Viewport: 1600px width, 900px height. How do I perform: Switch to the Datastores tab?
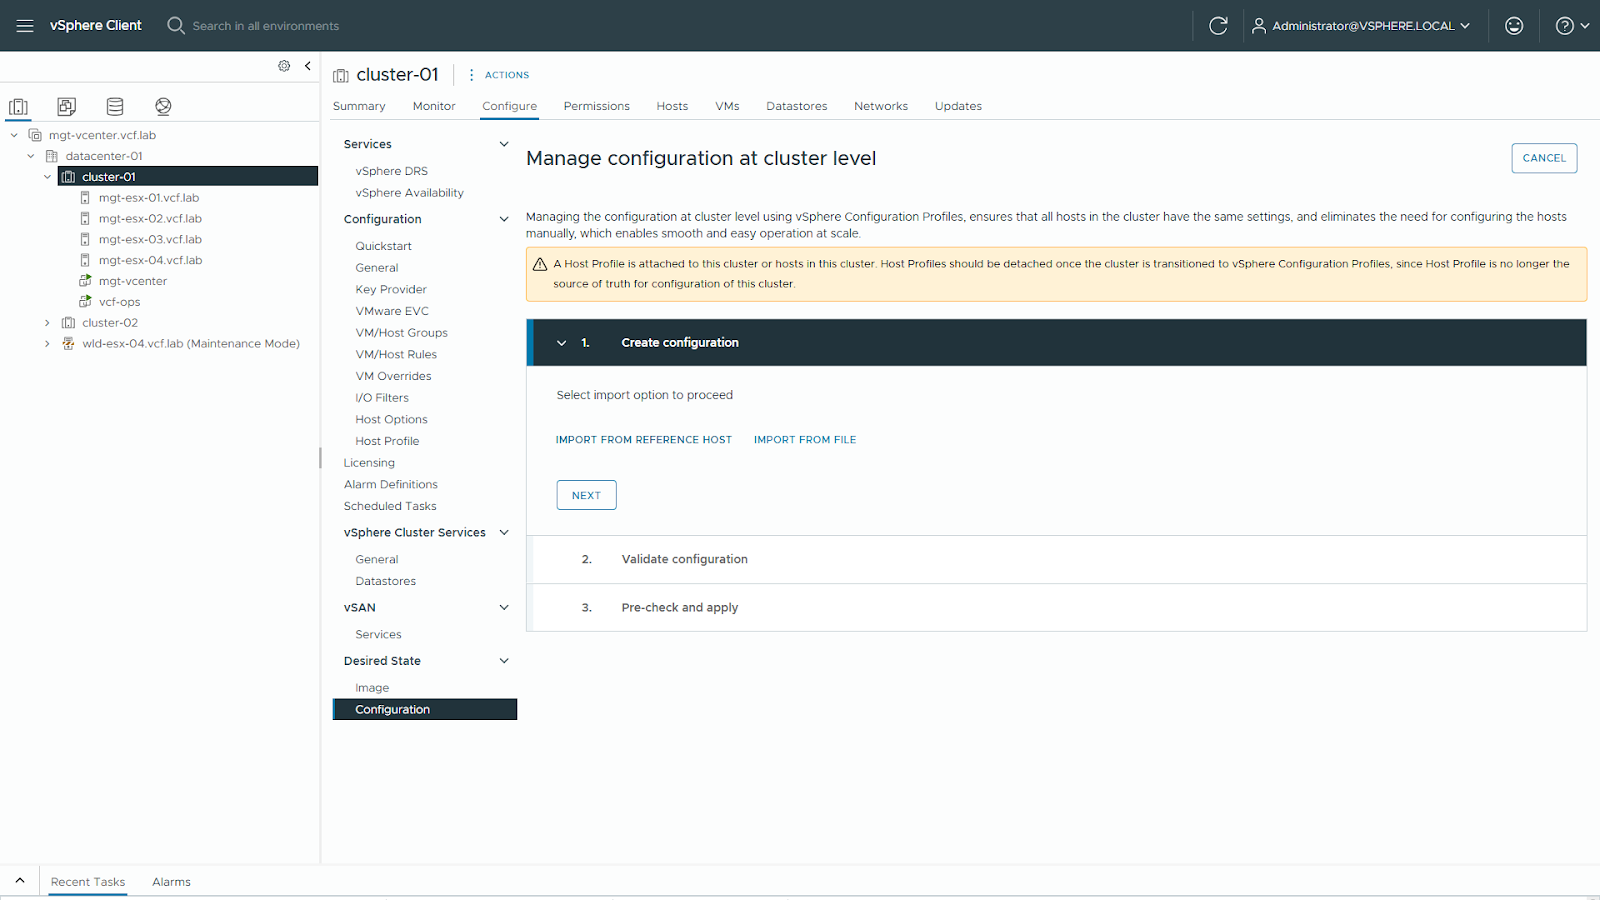tap(796, 106)
